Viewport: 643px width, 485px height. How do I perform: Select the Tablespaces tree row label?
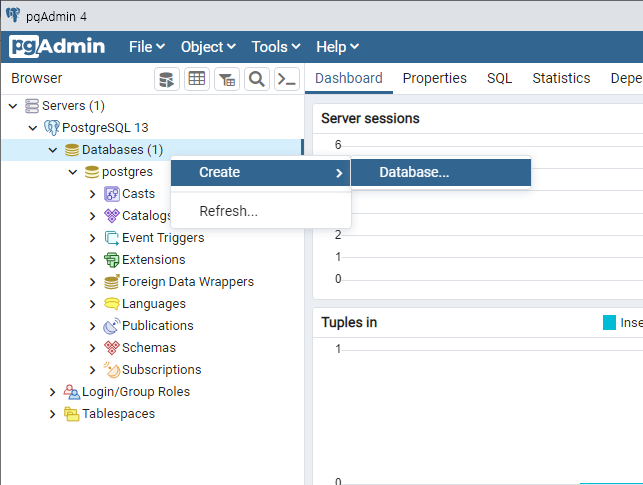coord(119,414)
